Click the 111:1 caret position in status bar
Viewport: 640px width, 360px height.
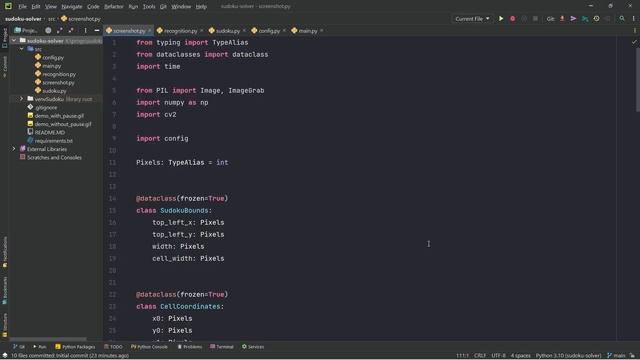click(462, 356)
